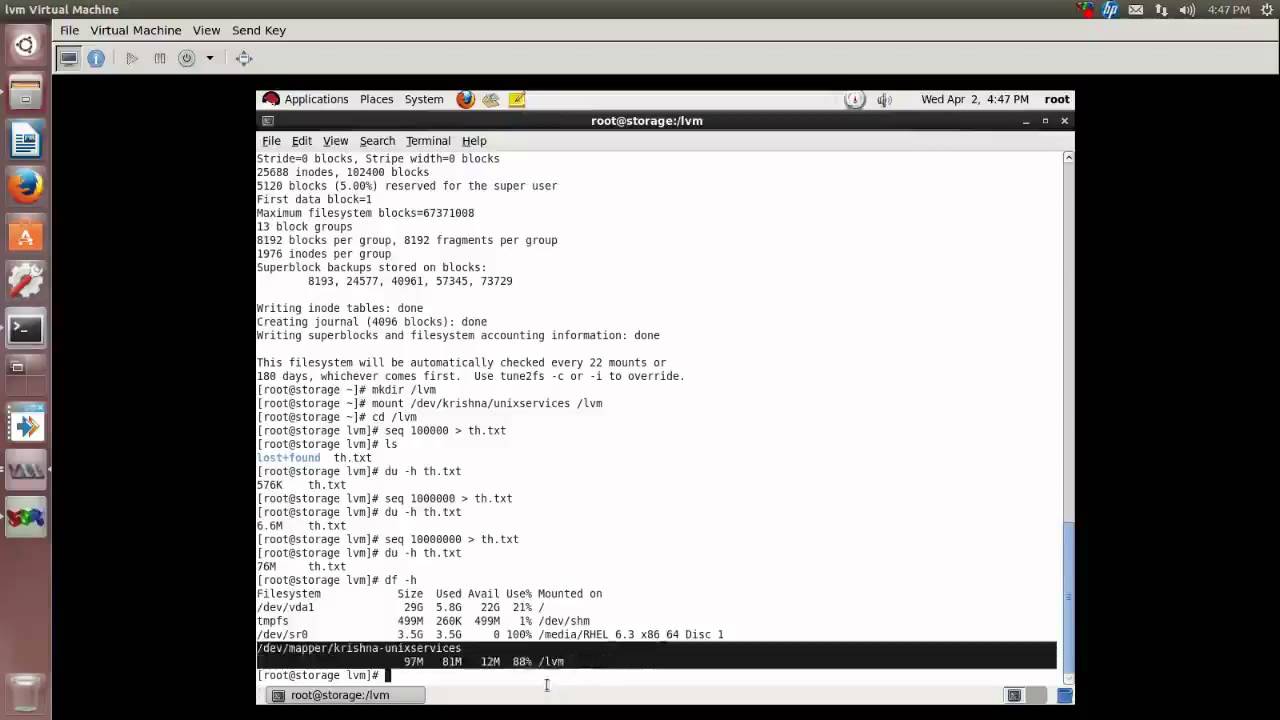The width and height of the screenshot is (1280, 720).
Task: Open guest panel clock Wed Apr 2
Action: click(975, 99)
